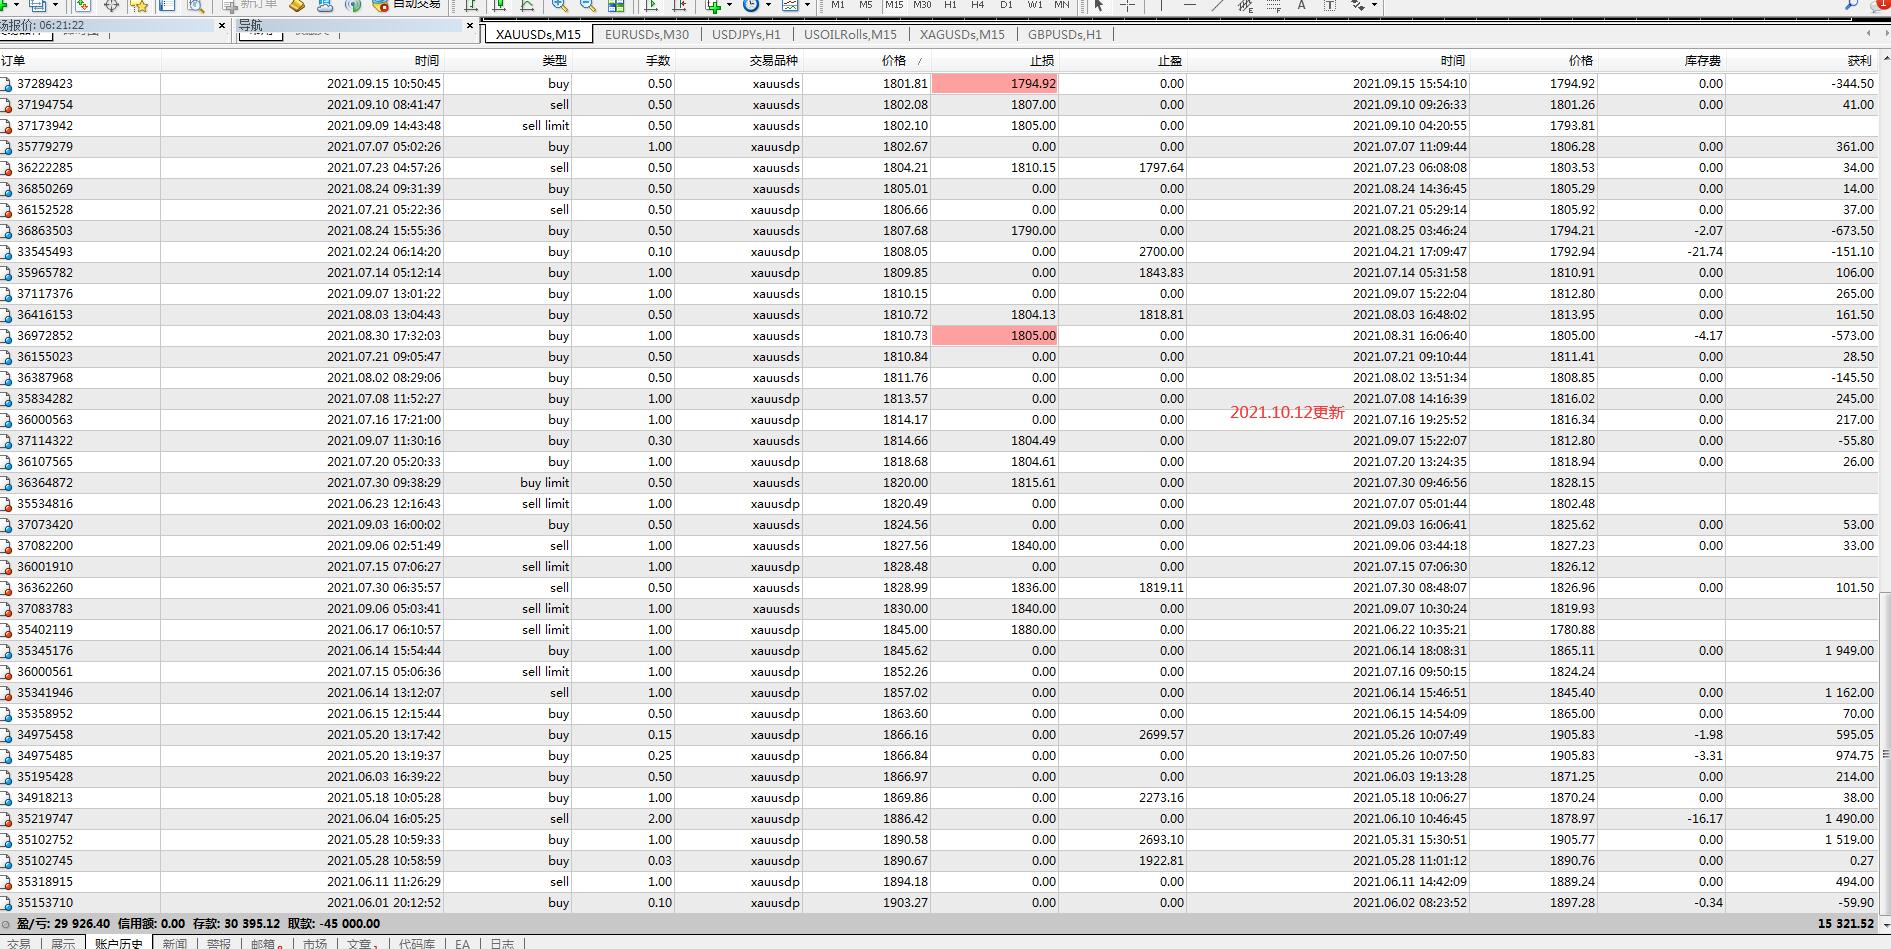
Task: Switch to the USOILRolls,M15 chart tab
Action: pos(850,34)
